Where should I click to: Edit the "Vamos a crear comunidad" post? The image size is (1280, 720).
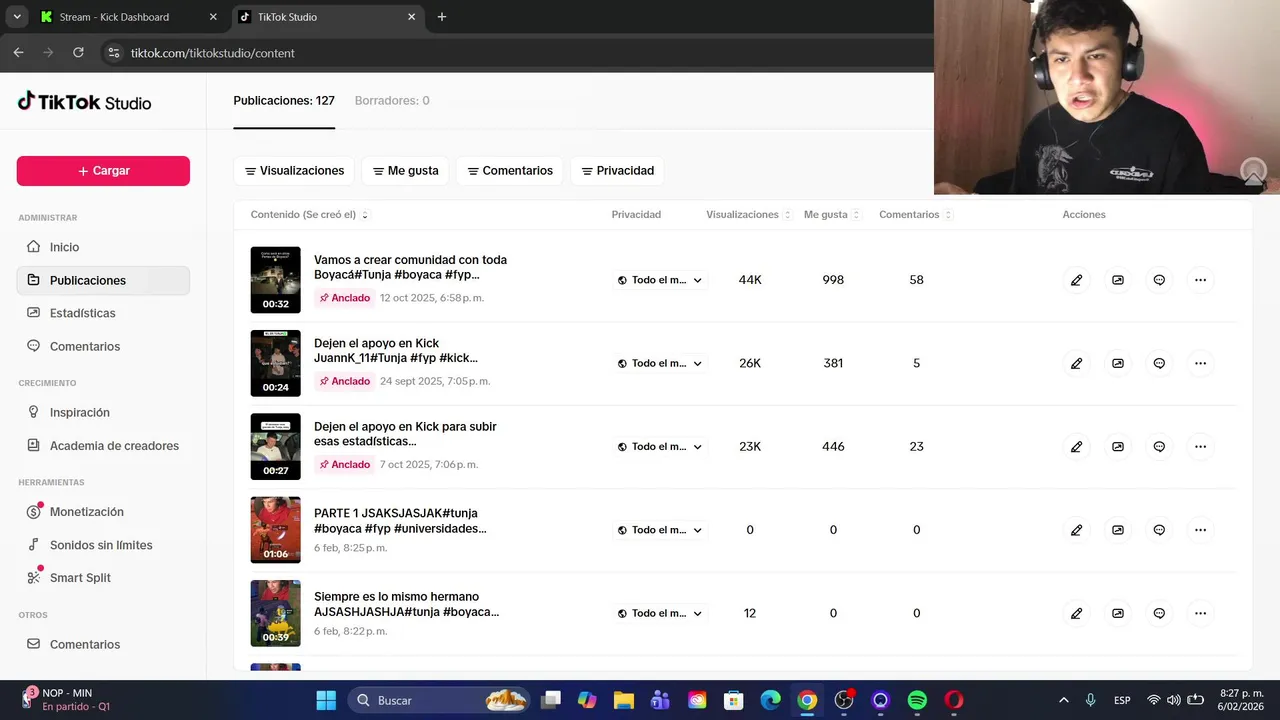pyautogui.click(x=1076, y=280)
